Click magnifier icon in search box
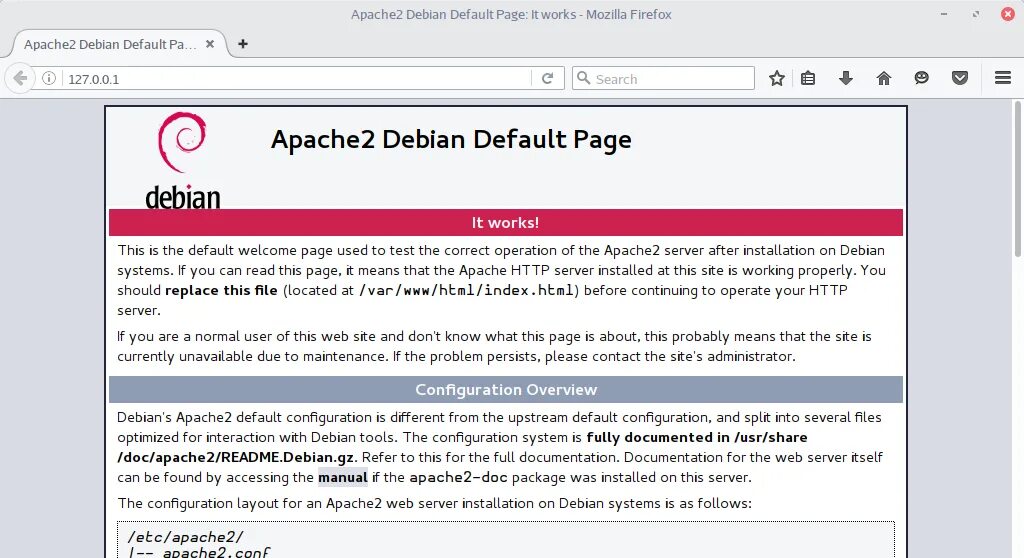This screenshot has height=558, width=1024. pyautogui.click(x=584, y=78)
